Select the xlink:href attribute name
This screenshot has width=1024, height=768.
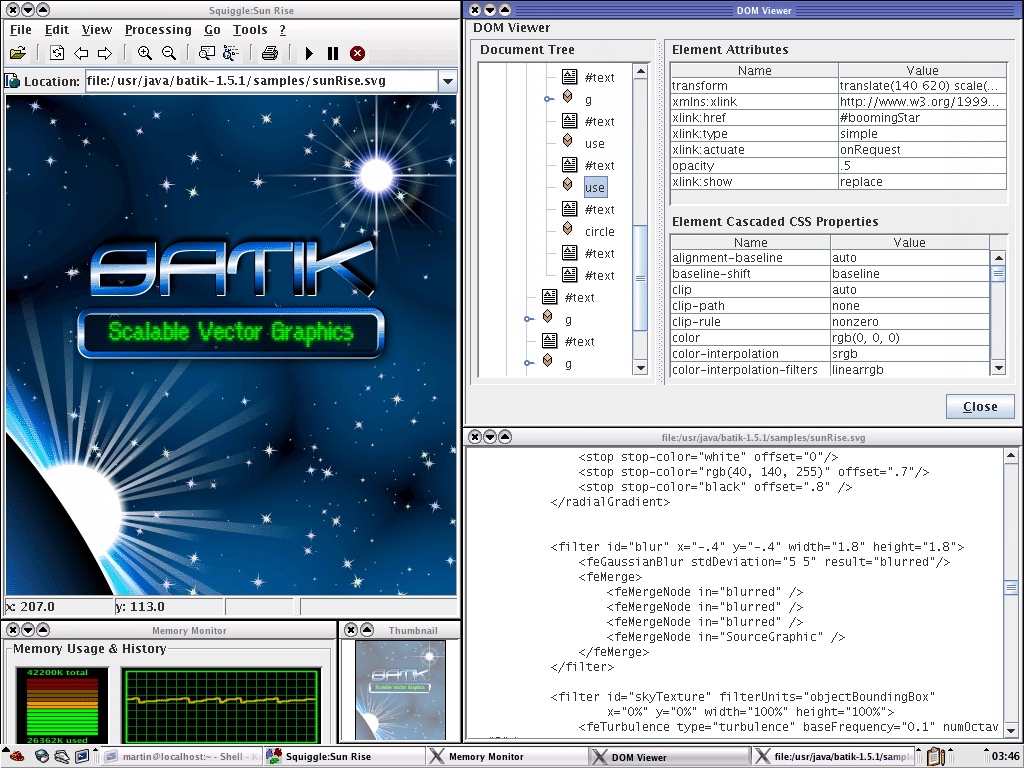698,118
